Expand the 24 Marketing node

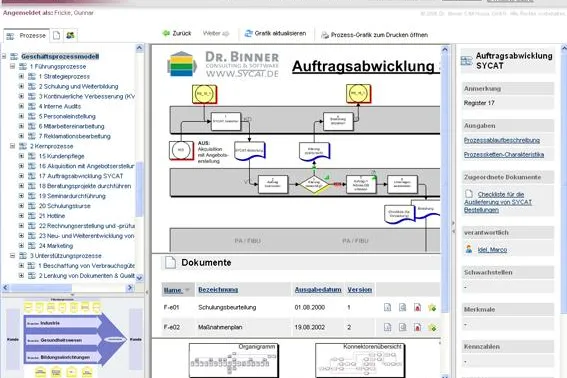tap(21, 246)
